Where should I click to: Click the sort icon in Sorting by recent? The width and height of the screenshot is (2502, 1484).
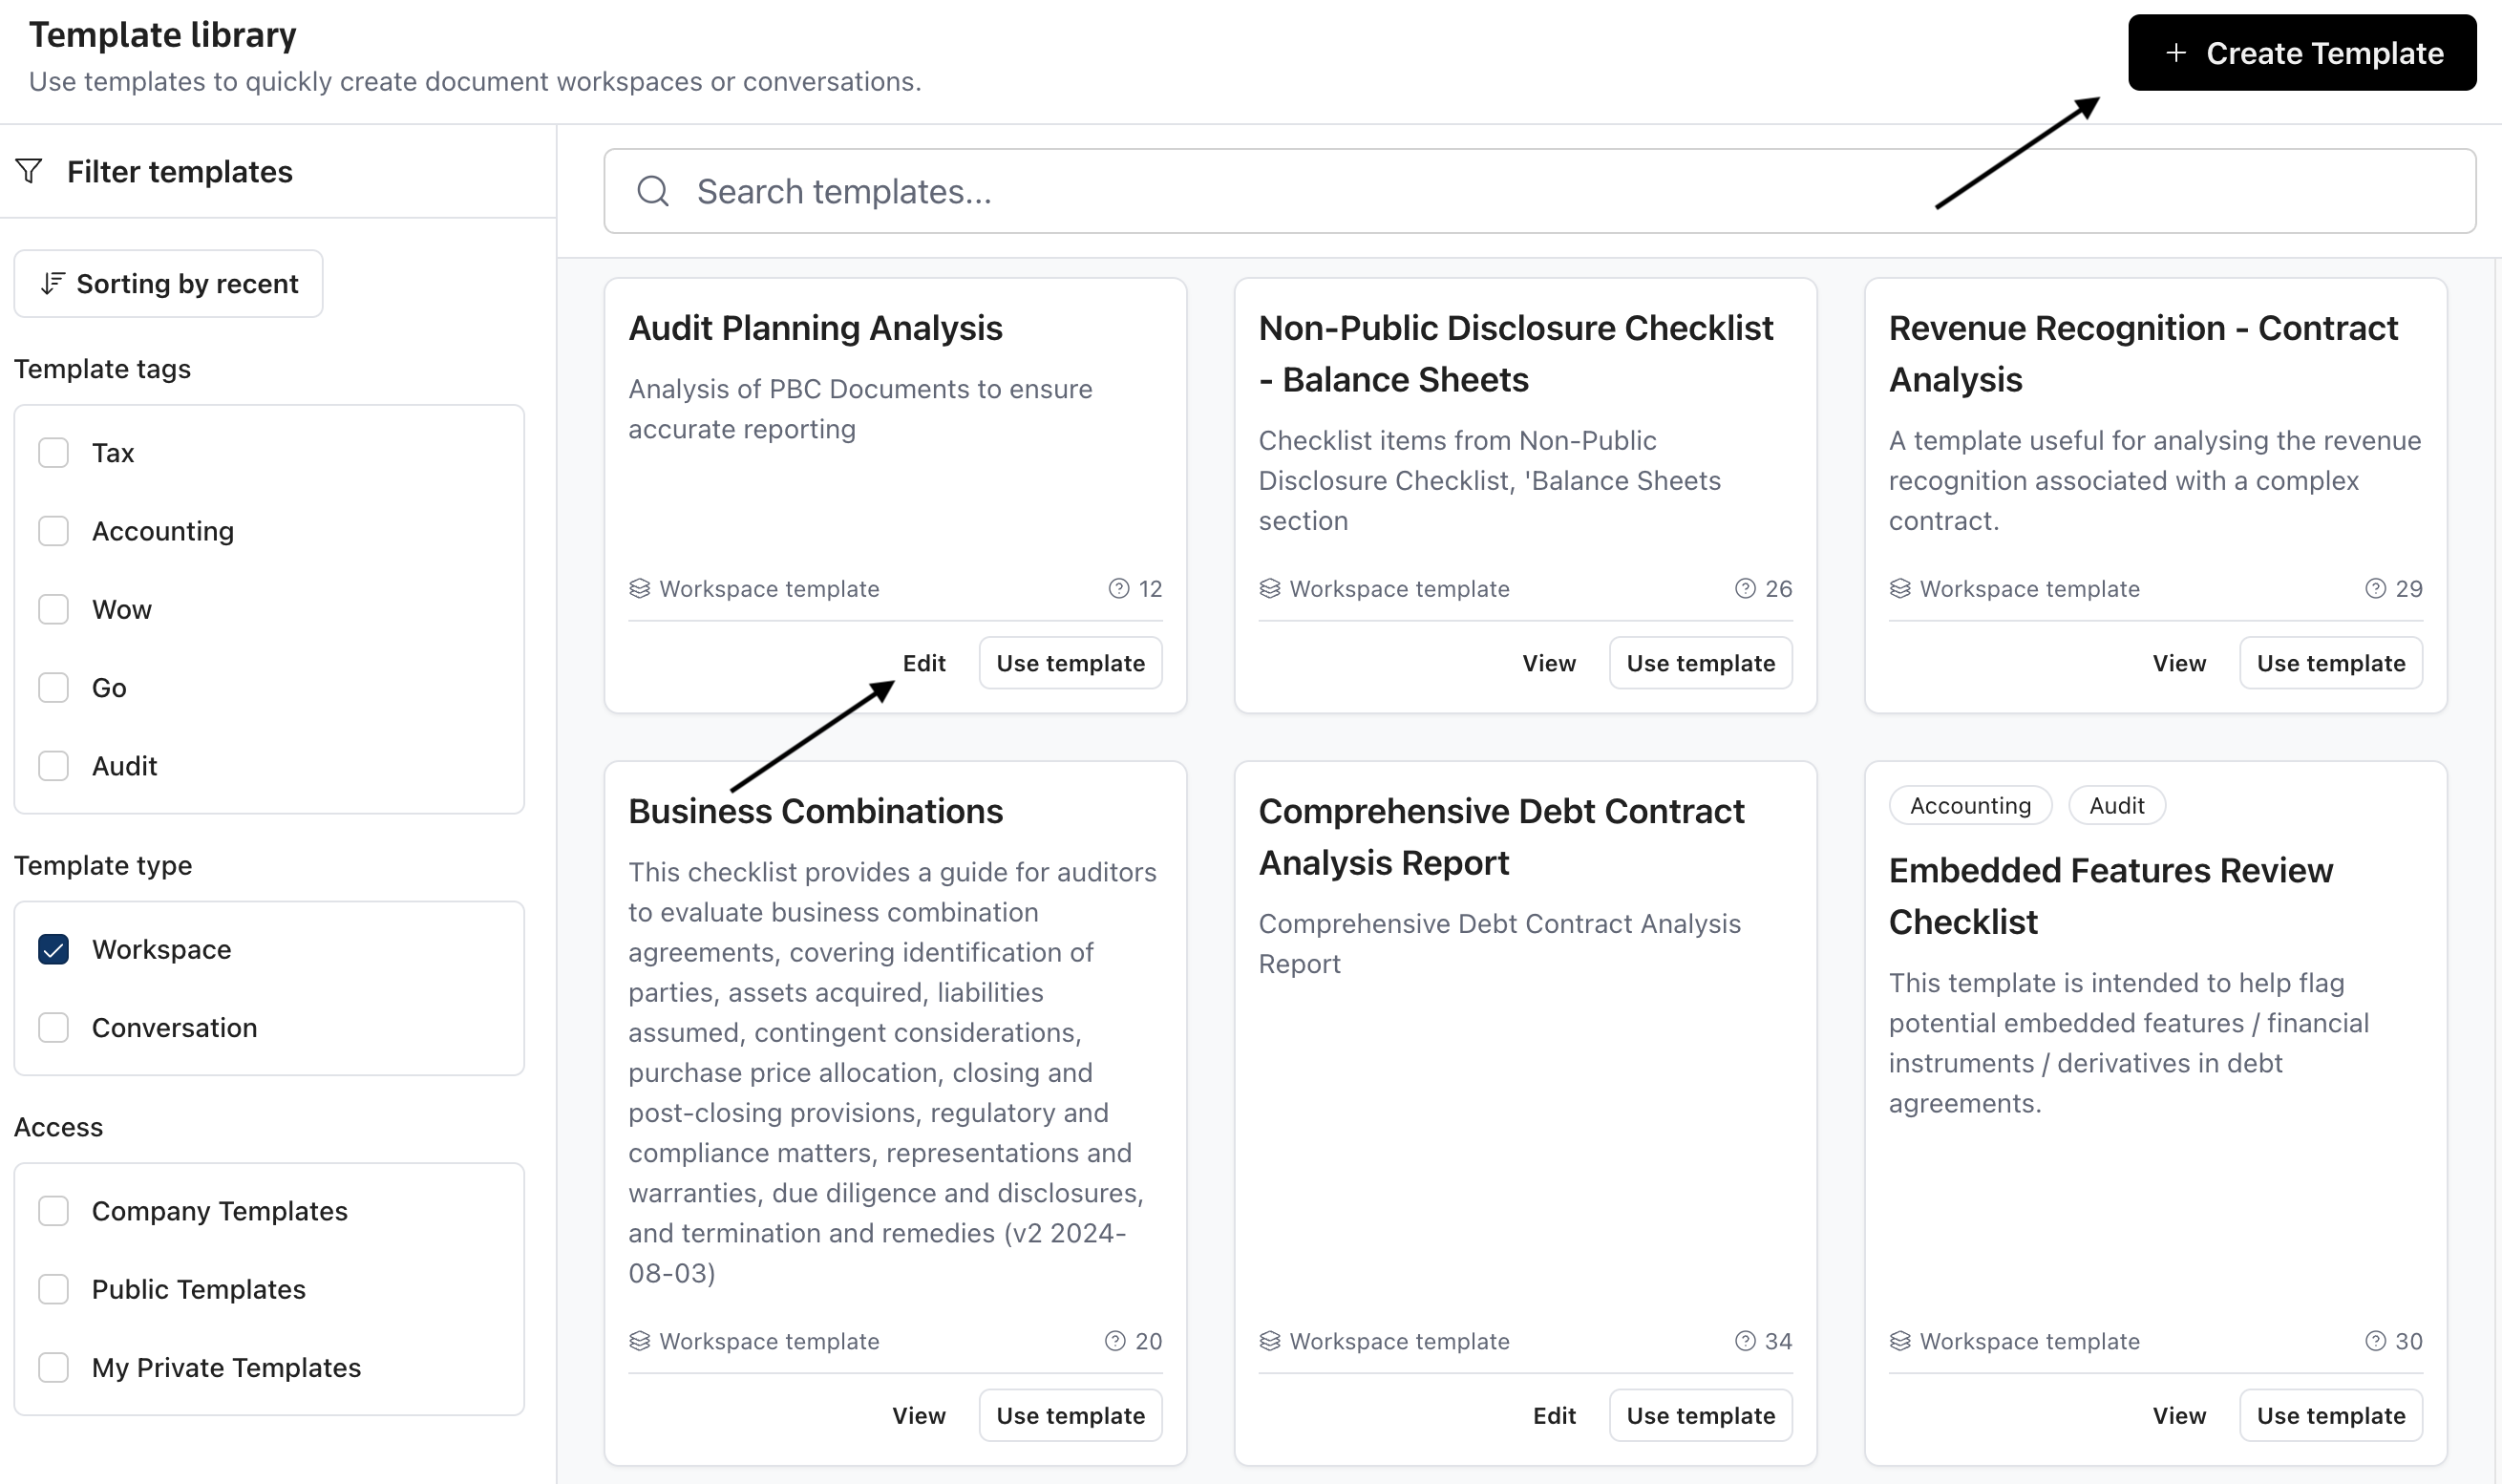coord(52,284)
